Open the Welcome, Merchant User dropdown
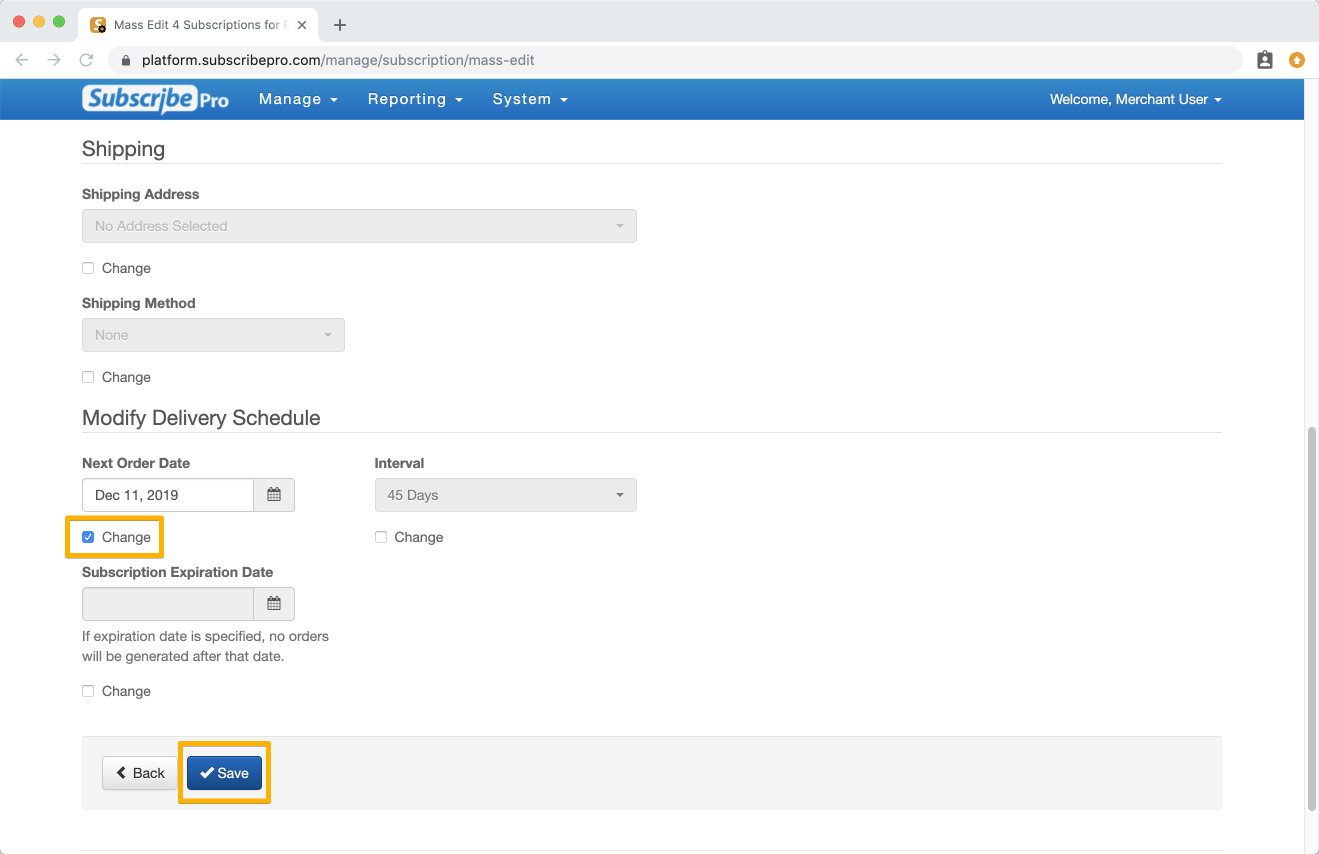This screenshot has height=854, width=1319. coord(1136,99)
